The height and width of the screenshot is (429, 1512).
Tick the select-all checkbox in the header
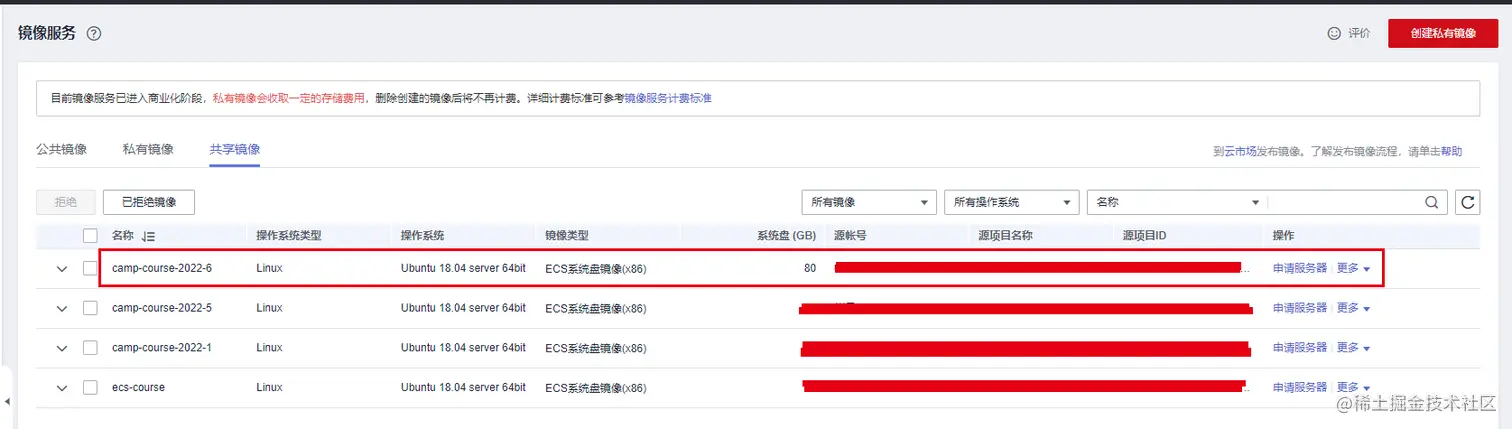click(x=91, y=236)
